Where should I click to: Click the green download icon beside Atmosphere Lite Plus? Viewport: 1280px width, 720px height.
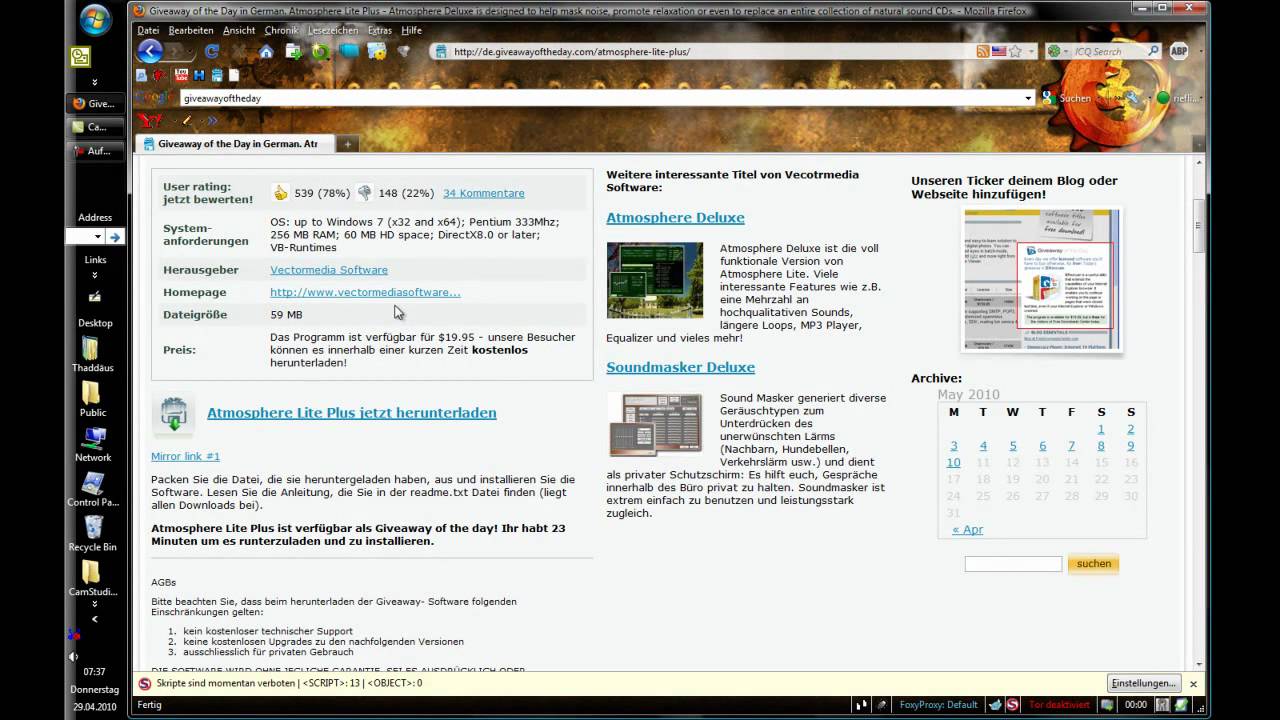click(173, 414)
